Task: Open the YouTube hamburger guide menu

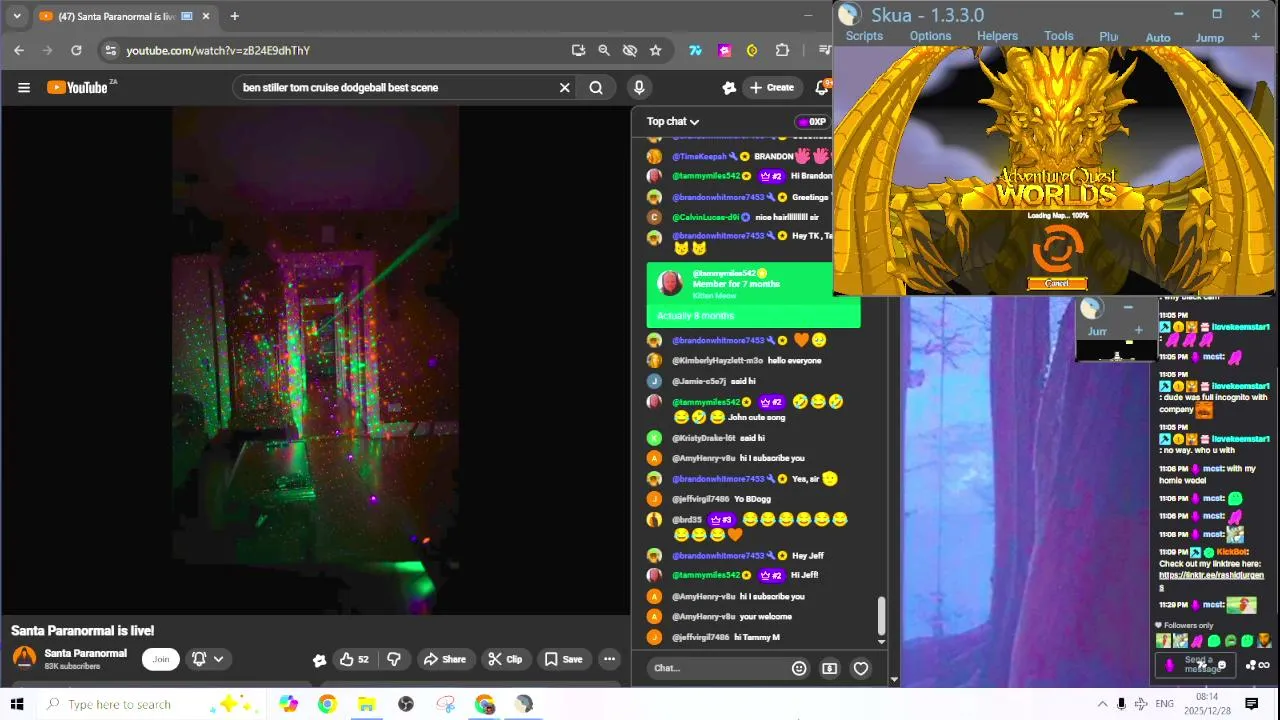Action: (x=24, y=88)
